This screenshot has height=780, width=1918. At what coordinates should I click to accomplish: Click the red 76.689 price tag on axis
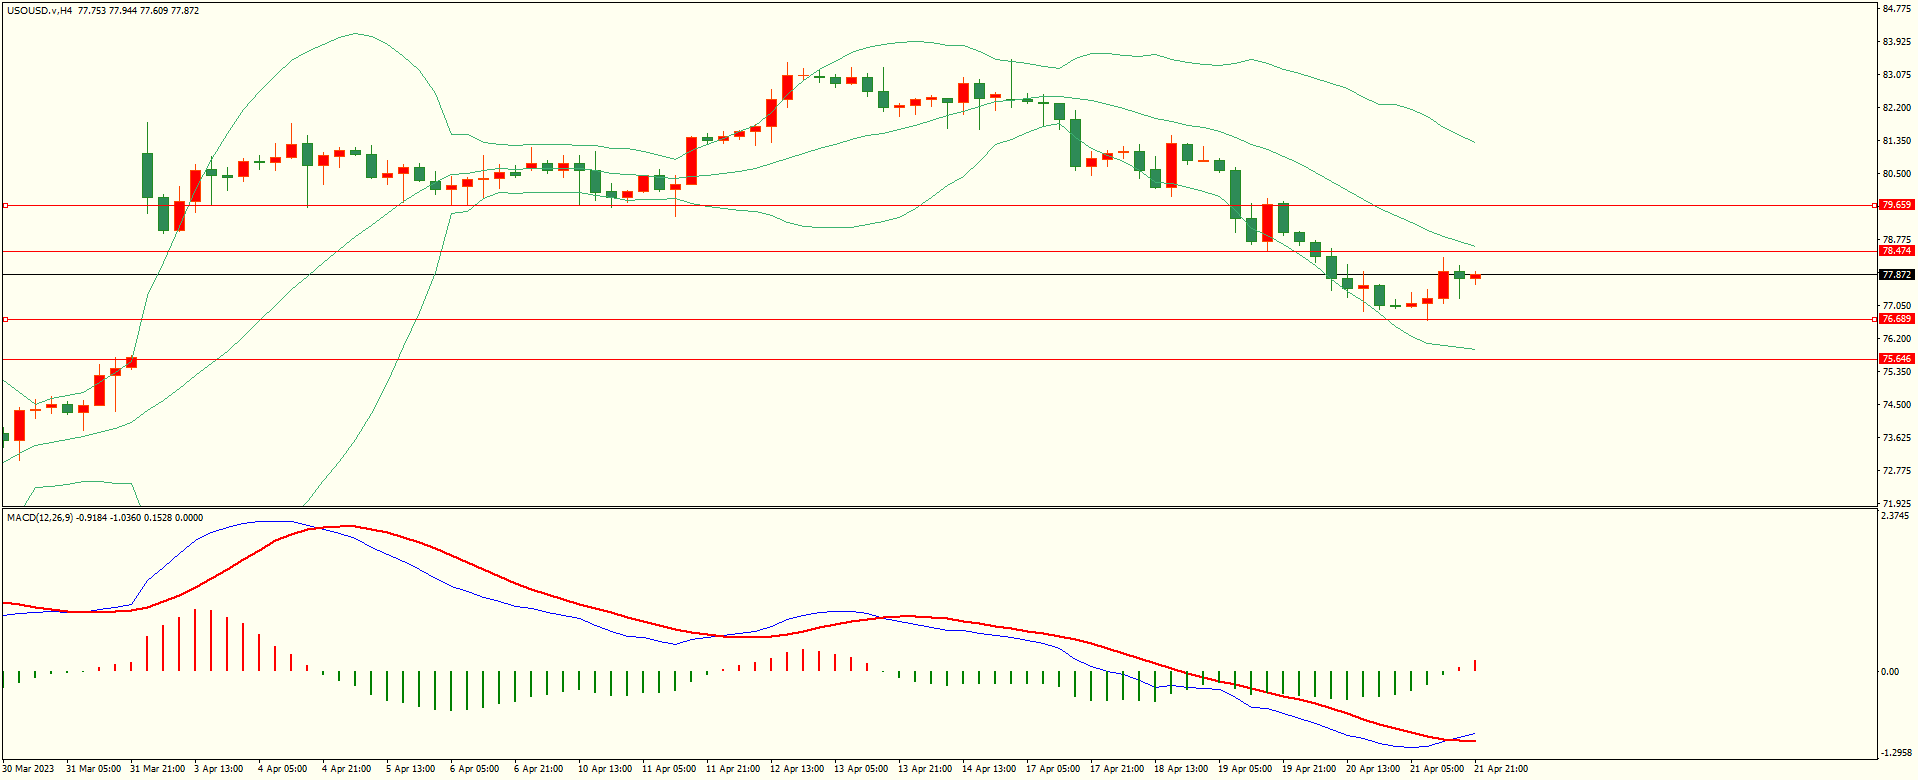(1896, 319)
